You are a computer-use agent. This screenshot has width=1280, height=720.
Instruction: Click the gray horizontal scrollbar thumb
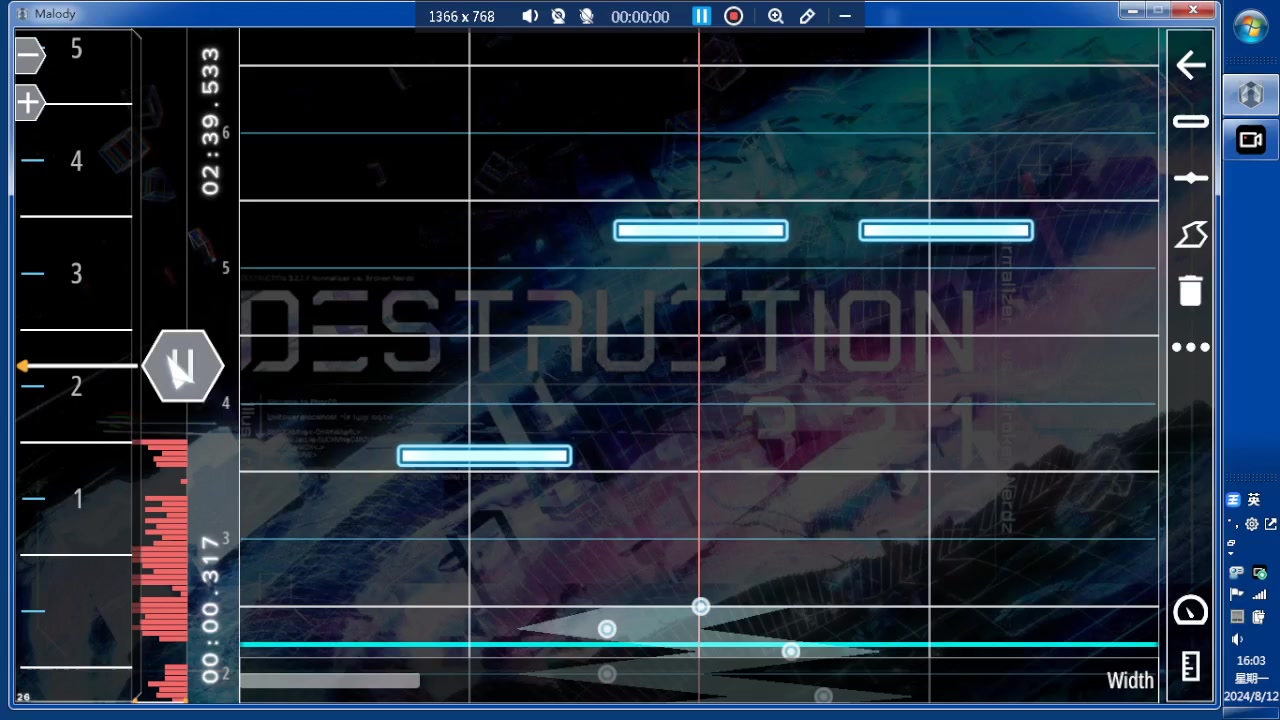pyautogui.click(x=330, y=681)
